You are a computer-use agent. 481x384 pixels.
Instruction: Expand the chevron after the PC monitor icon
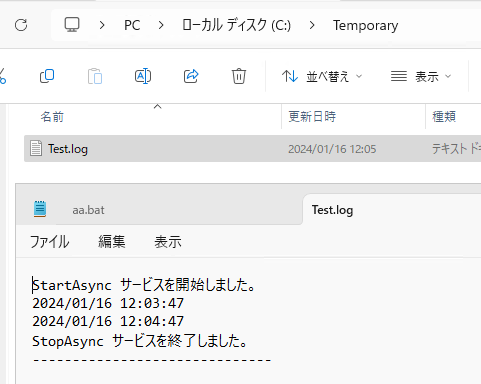[102, 25]
